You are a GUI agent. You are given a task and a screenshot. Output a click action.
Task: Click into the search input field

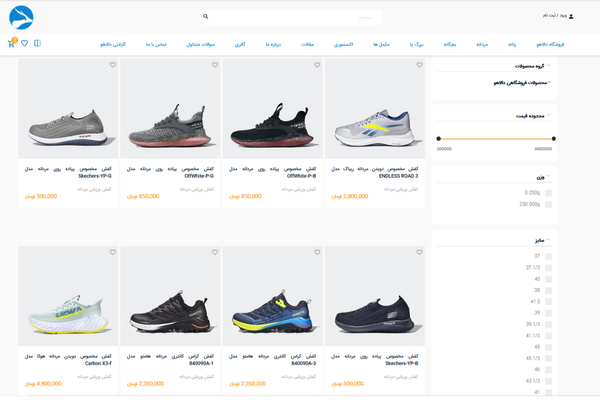pos(290,17)
